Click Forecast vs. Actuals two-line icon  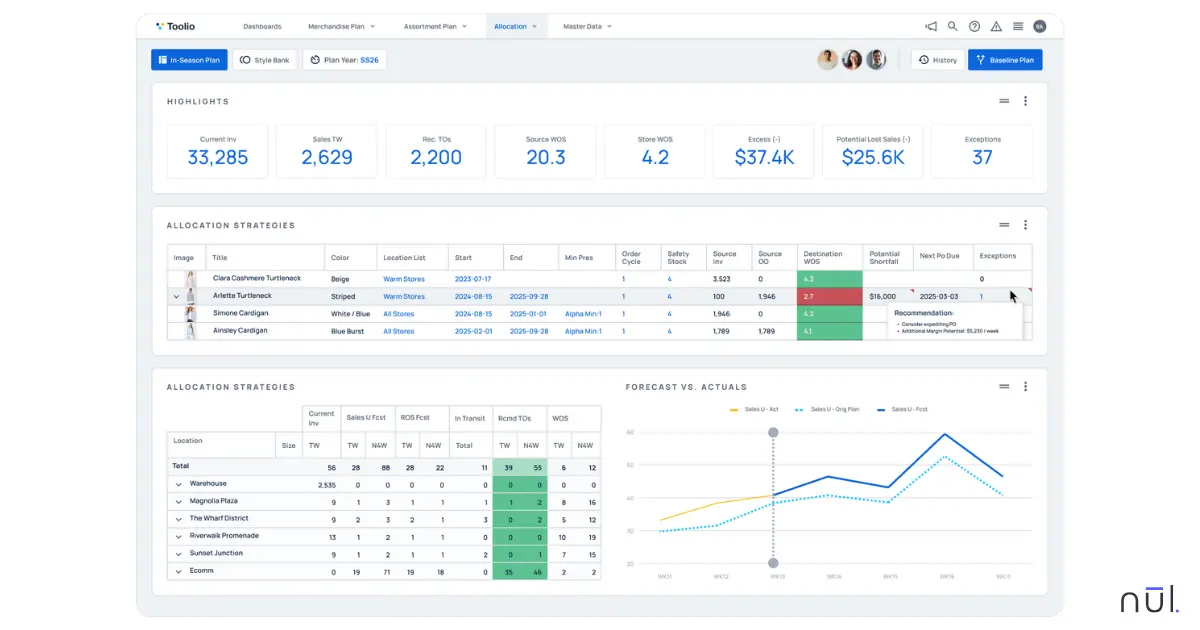1004,387
